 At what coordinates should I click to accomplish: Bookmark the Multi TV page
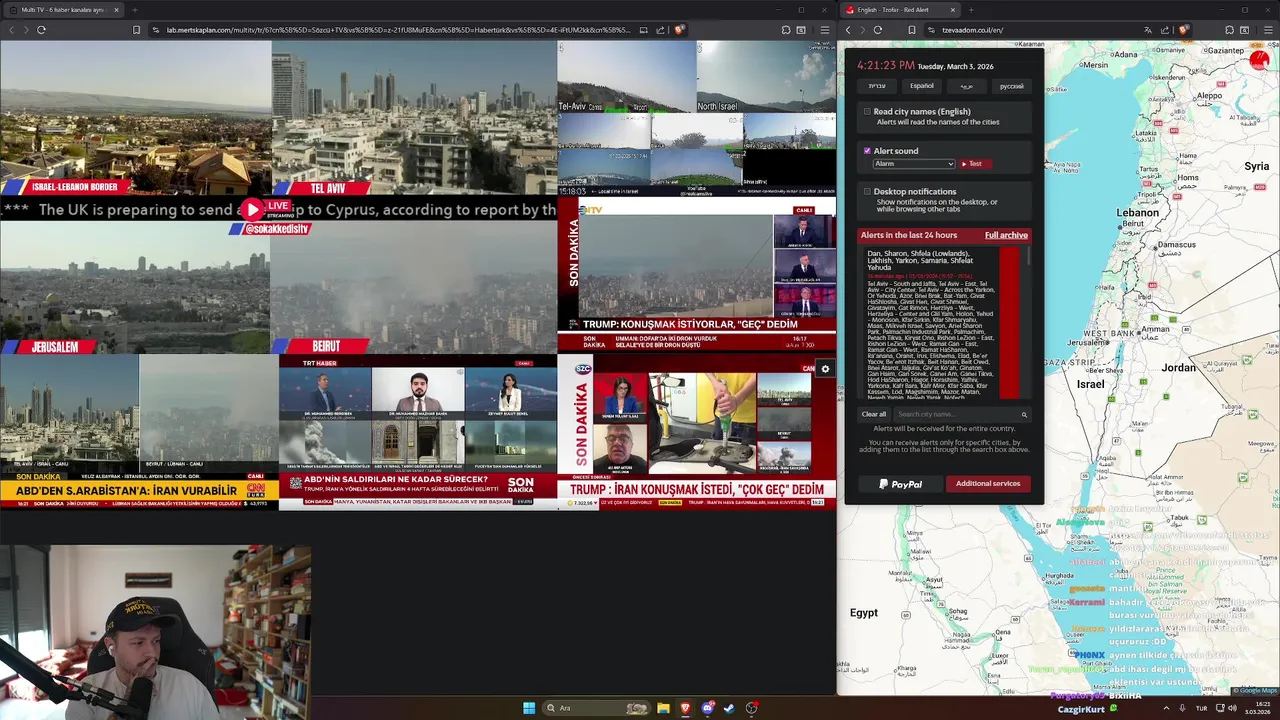136,30
